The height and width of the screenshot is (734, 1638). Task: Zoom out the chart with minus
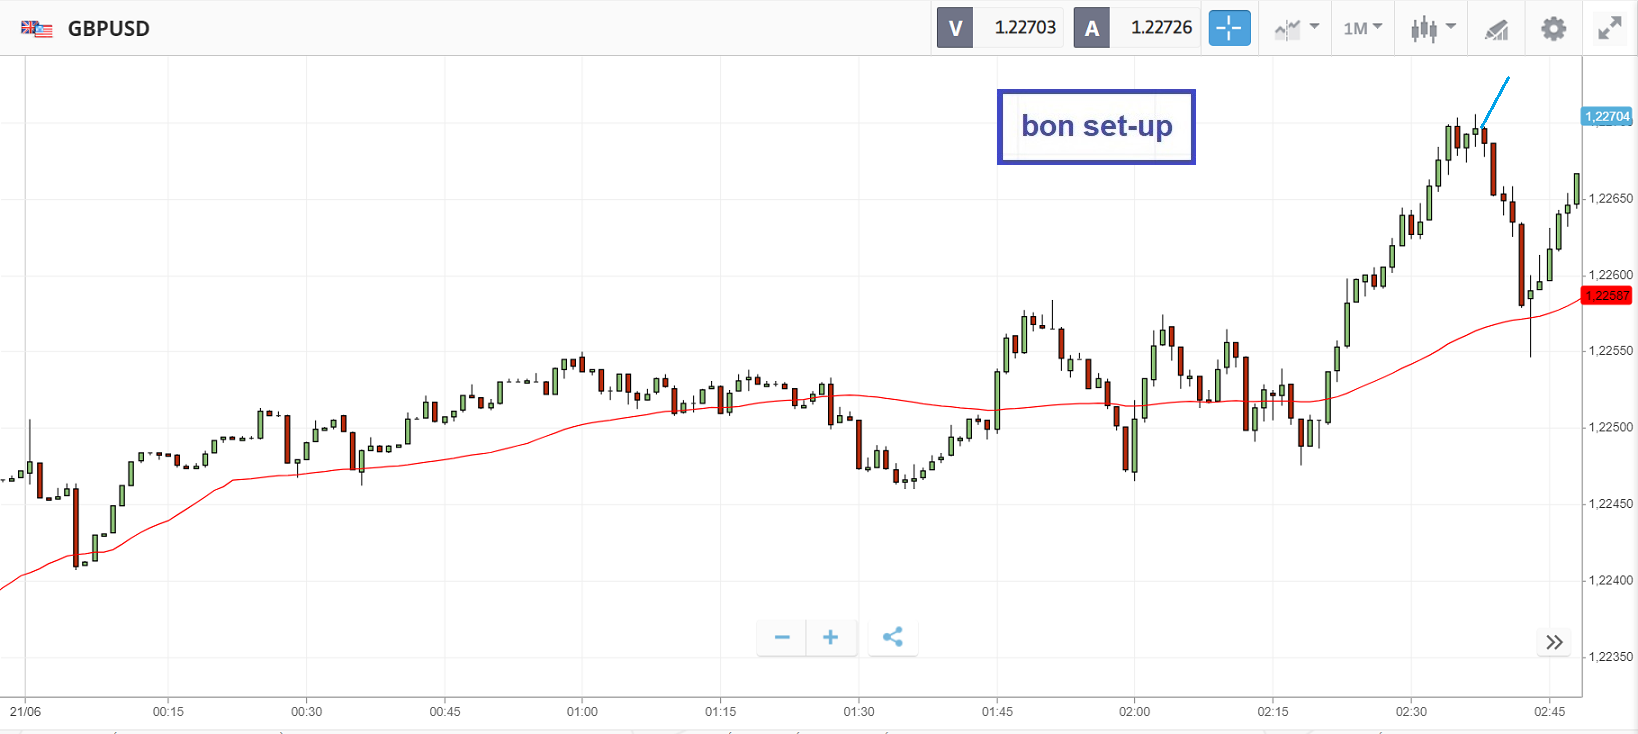[x=782, y=637]
